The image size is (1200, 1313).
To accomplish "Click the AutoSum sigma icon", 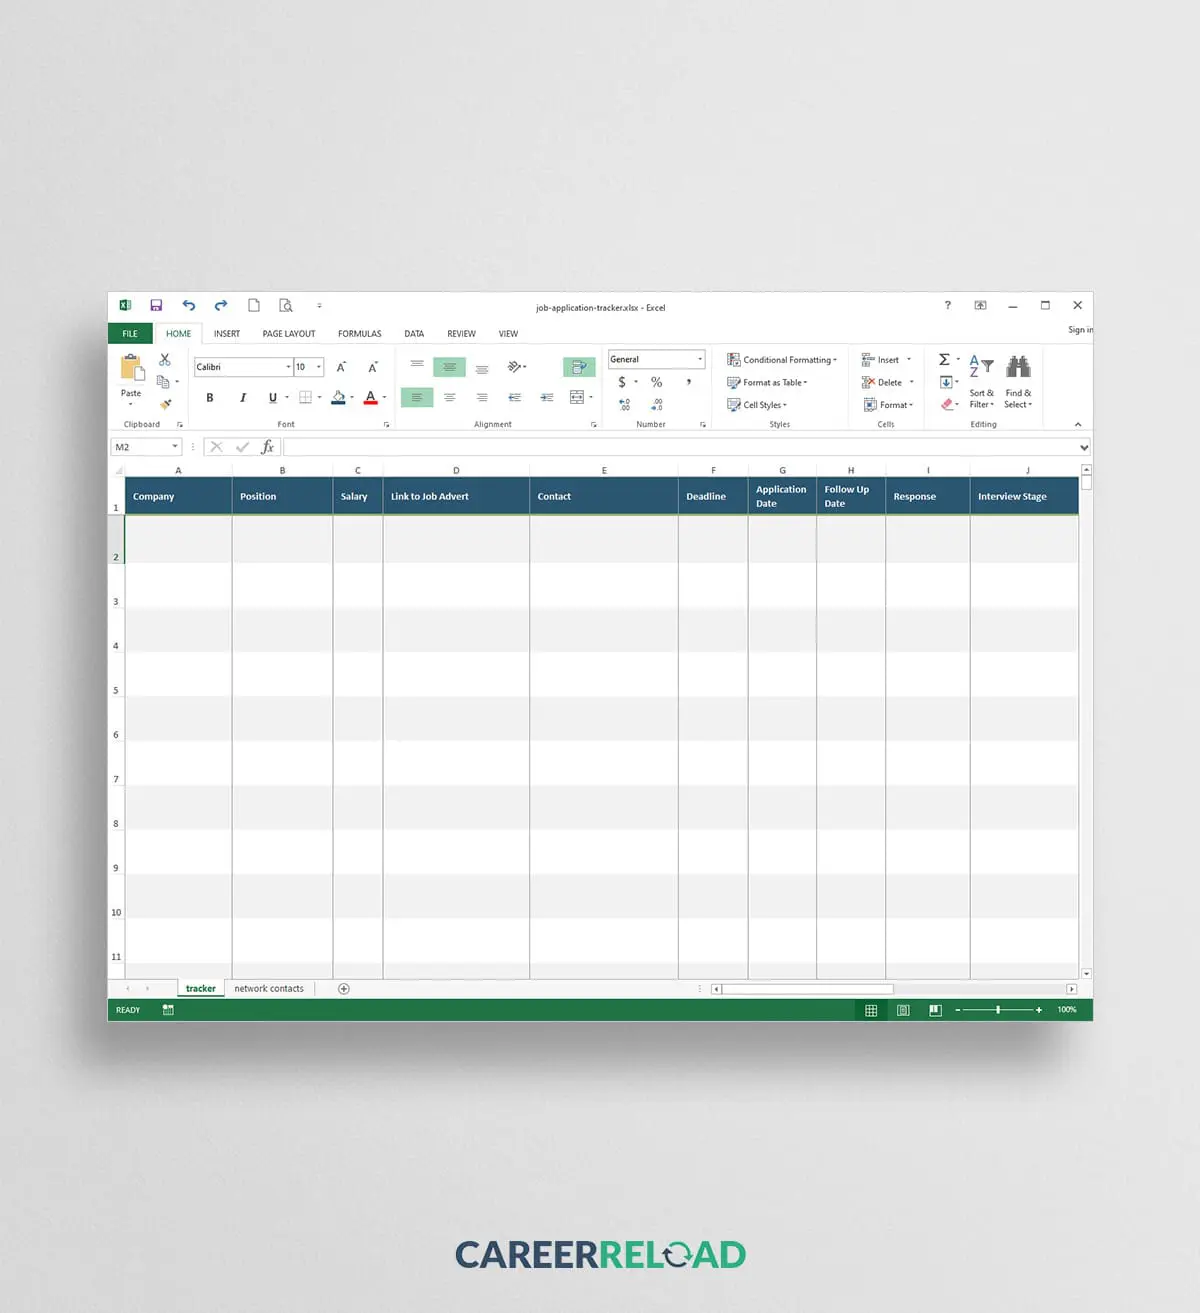I will [944, 360].
